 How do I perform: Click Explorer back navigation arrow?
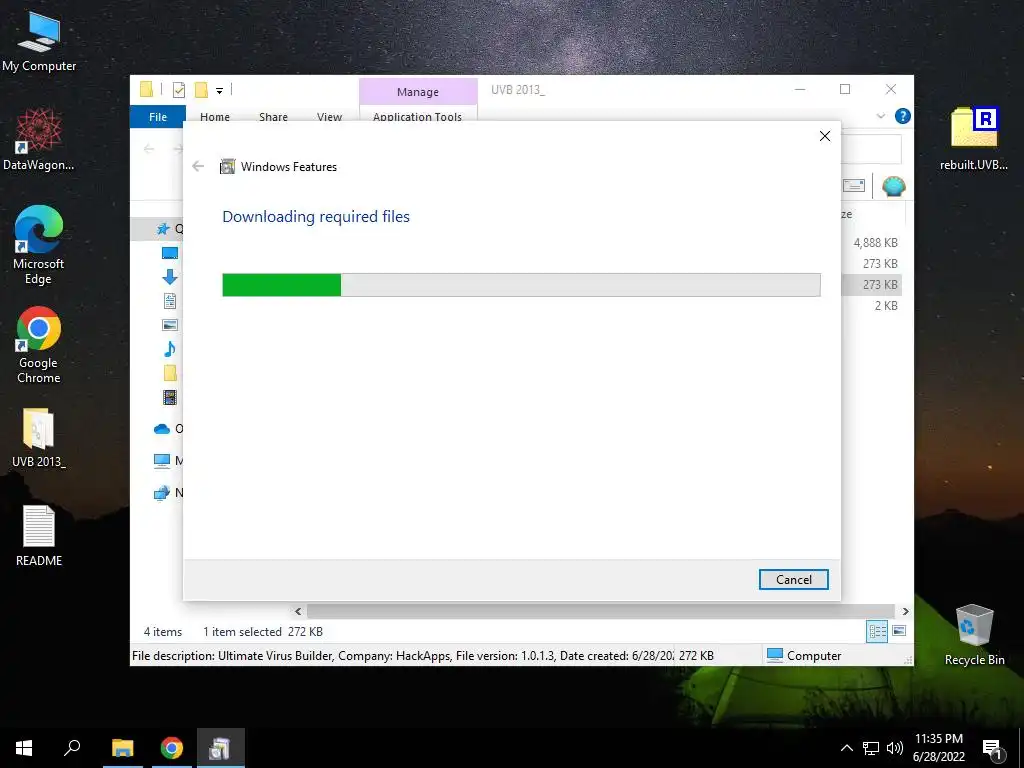click(x=149, y=149)
